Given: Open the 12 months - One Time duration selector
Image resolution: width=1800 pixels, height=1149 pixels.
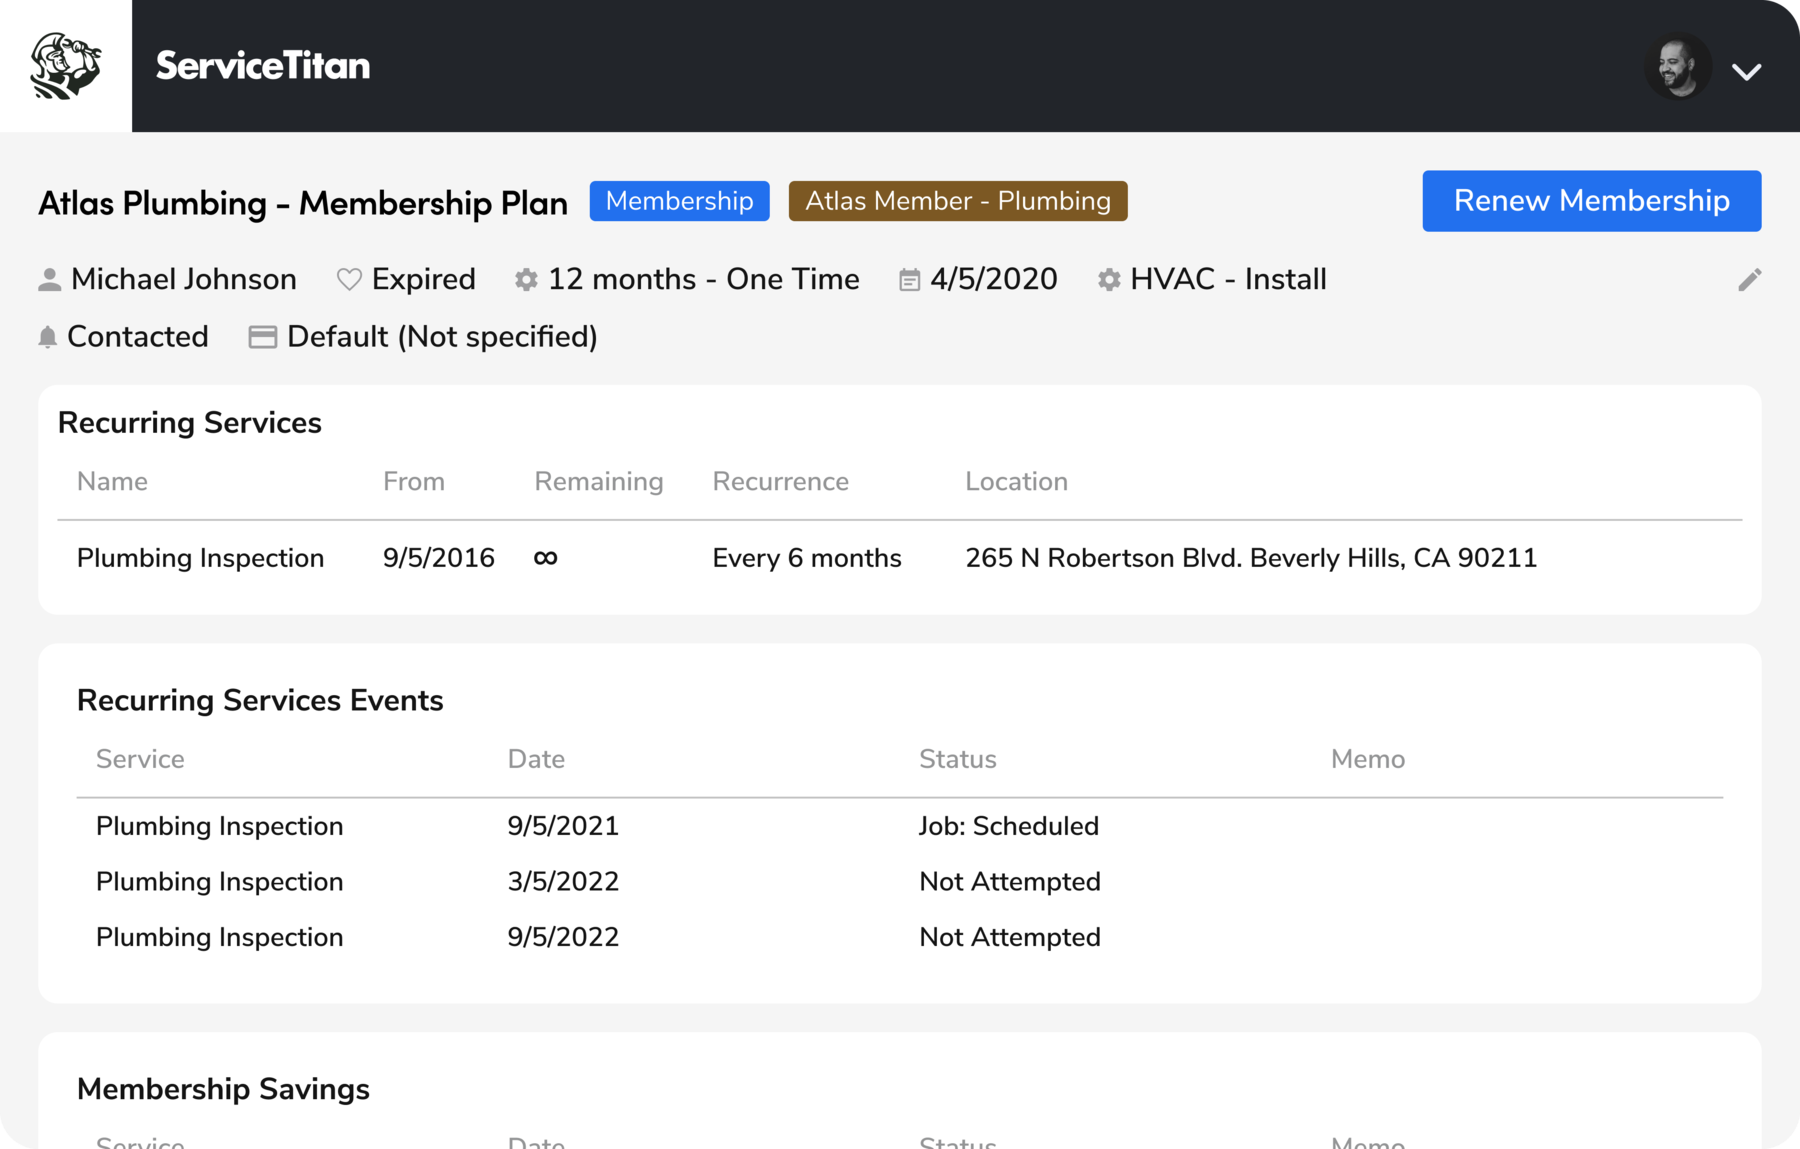Looking at the screenshot, I should [703, 279].
